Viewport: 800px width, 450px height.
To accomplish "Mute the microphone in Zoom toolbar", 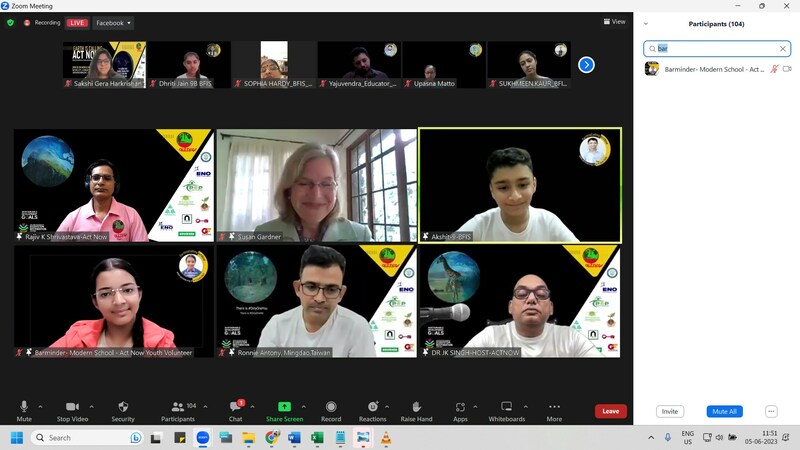I will pos(24,408).
